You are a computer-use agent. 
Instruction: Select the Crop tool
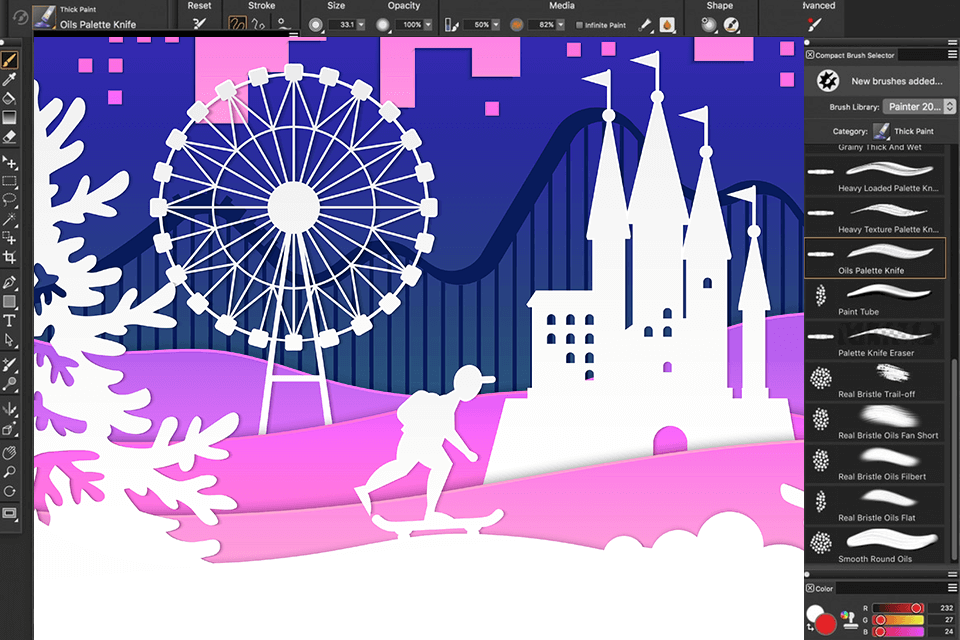(11, 255)
